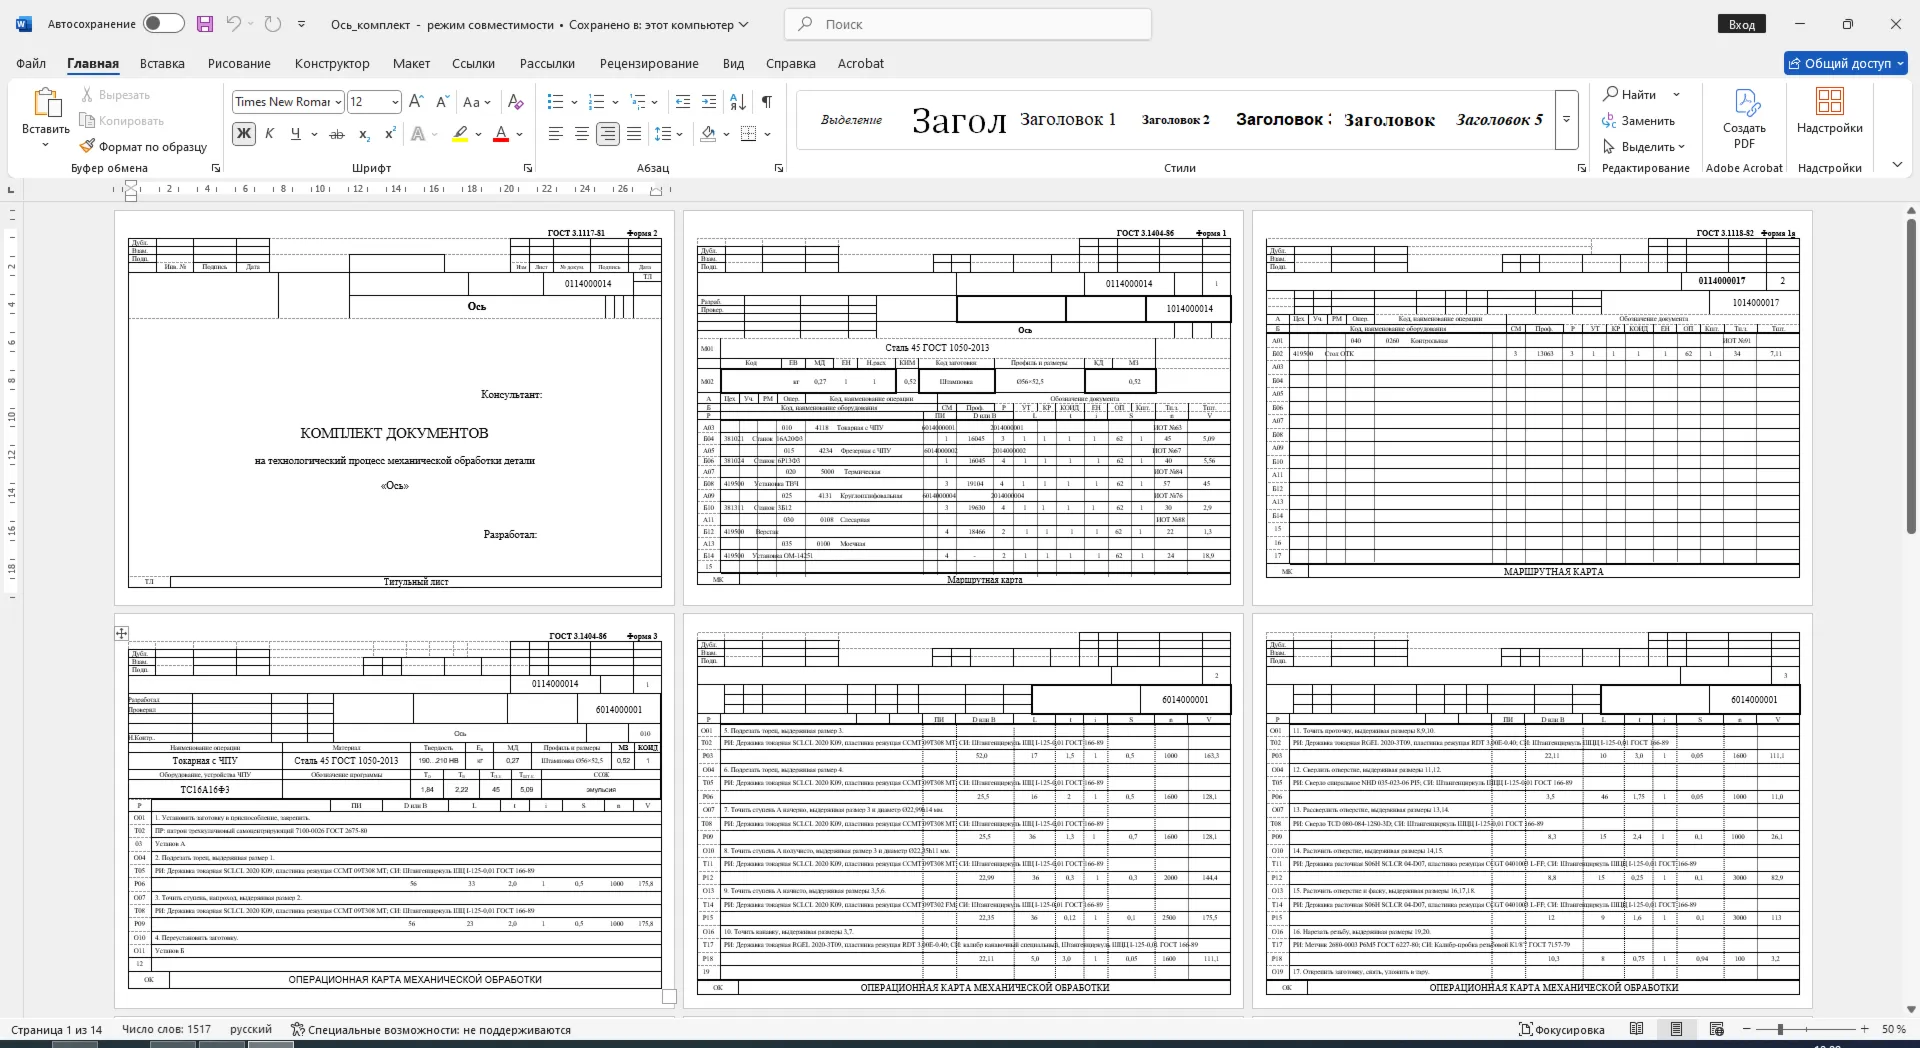Sort text with the A-Z icon
The height and width of the screenshot is (1048, 1920).
coord(738,102)
